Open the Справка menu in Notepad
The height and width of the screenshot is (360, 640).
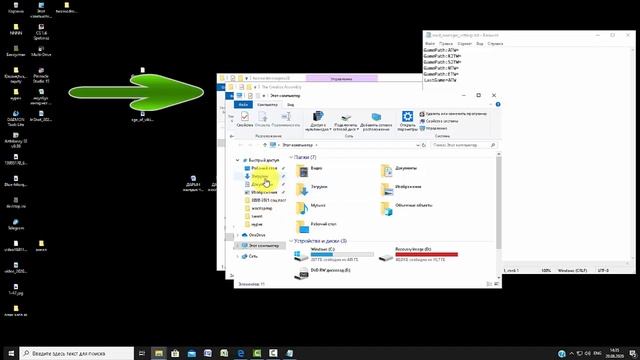click(495, 44)
